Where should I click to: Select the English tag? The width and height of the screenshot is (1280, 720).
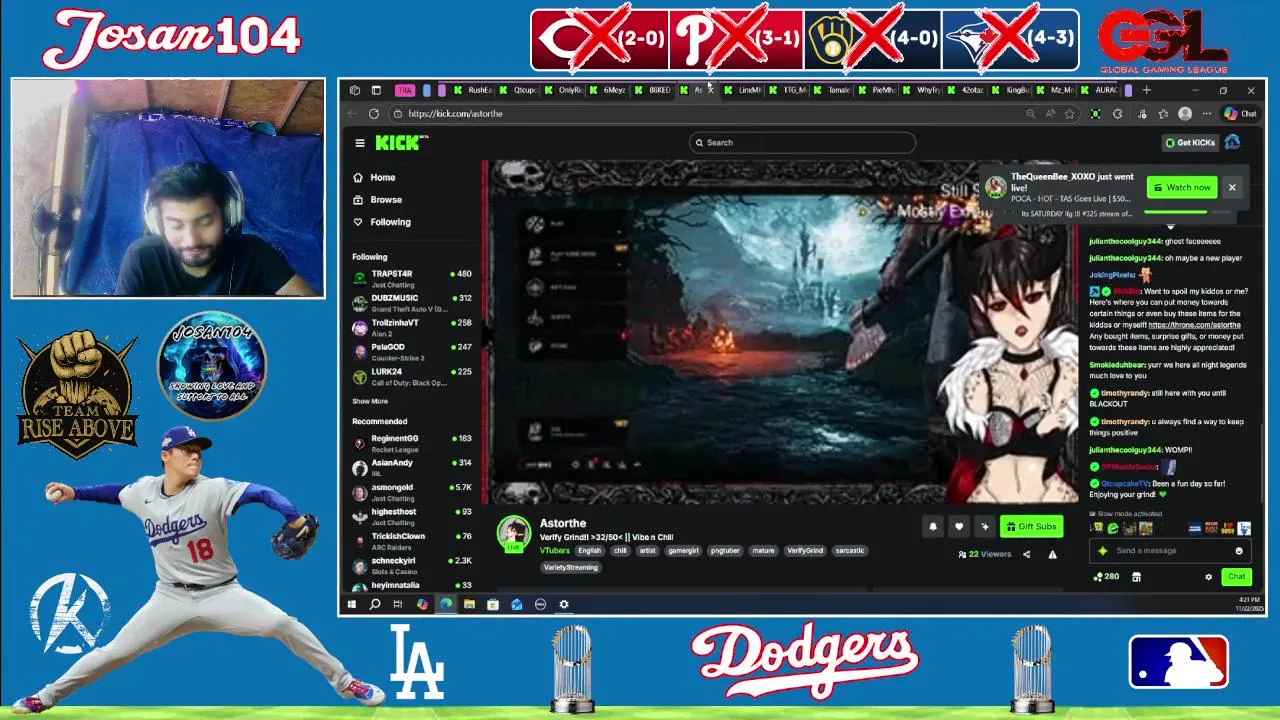(x=590, y=550)
